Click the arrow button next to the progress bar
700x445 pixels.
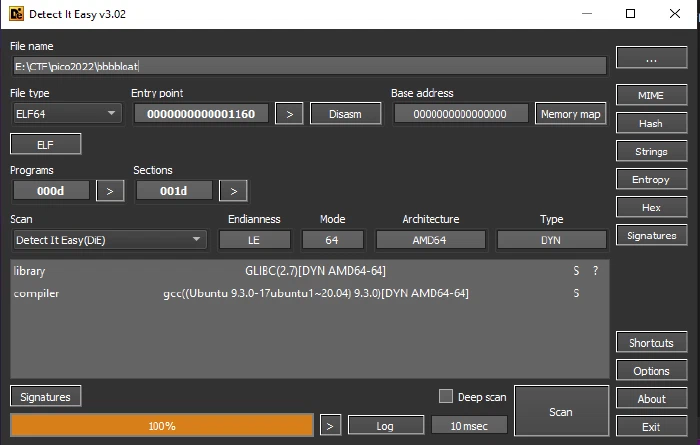coord(330,426)
